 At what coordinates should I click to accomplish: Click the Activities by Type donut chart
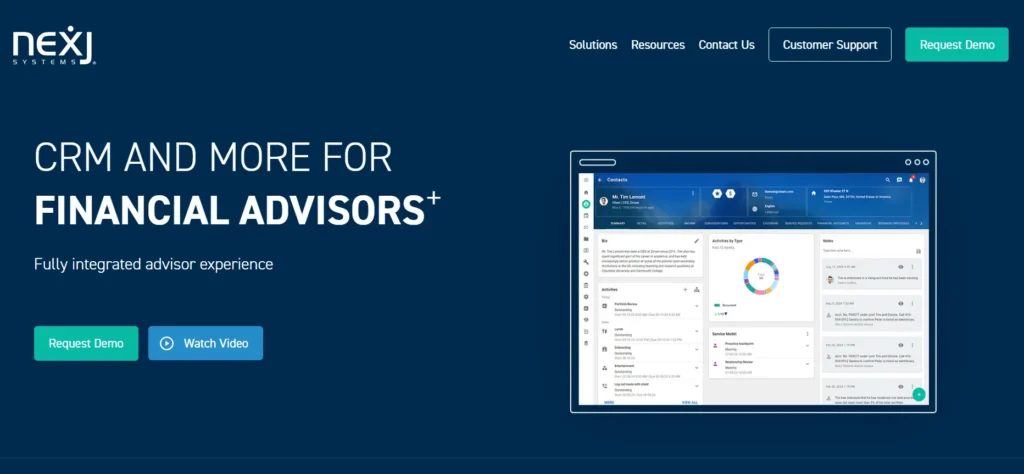pyautogui.click(x=761, y=276)
